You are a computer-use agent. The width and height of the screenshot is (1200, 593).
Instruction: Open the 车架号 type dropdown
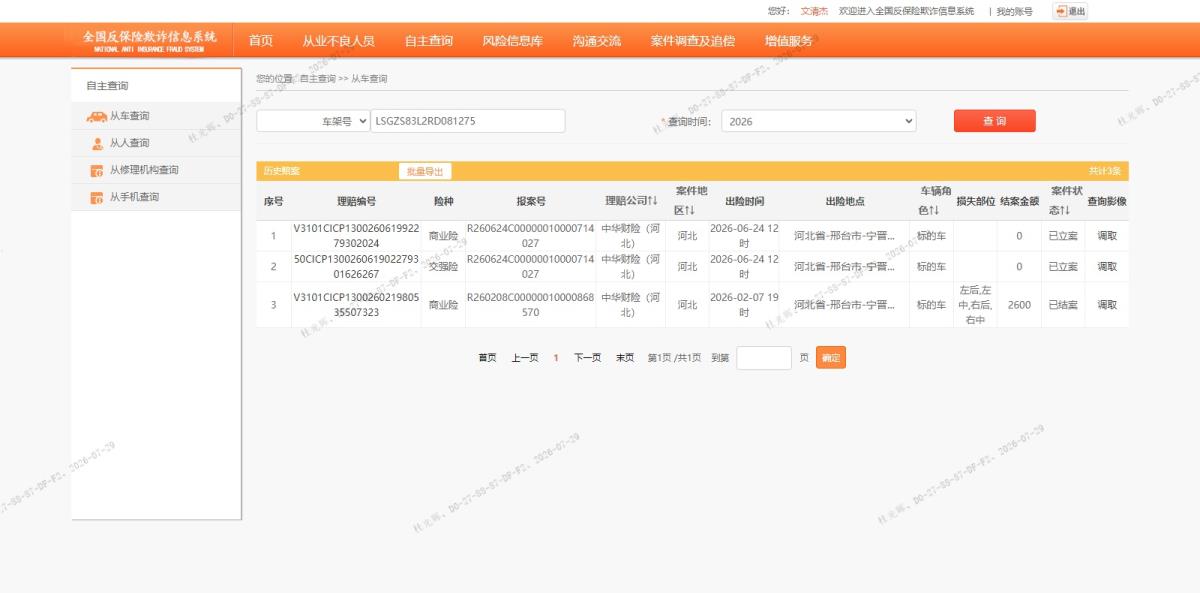click(313, 121)
